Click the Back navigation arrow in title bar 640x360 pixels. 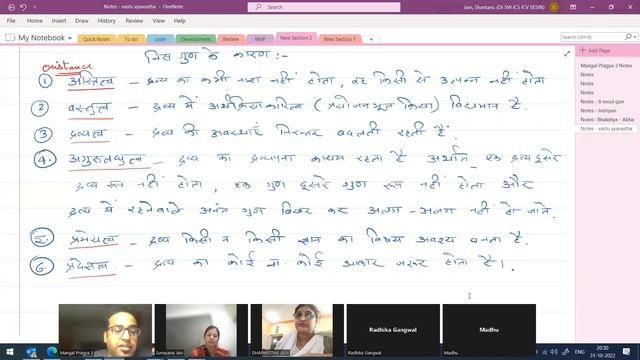11,7
